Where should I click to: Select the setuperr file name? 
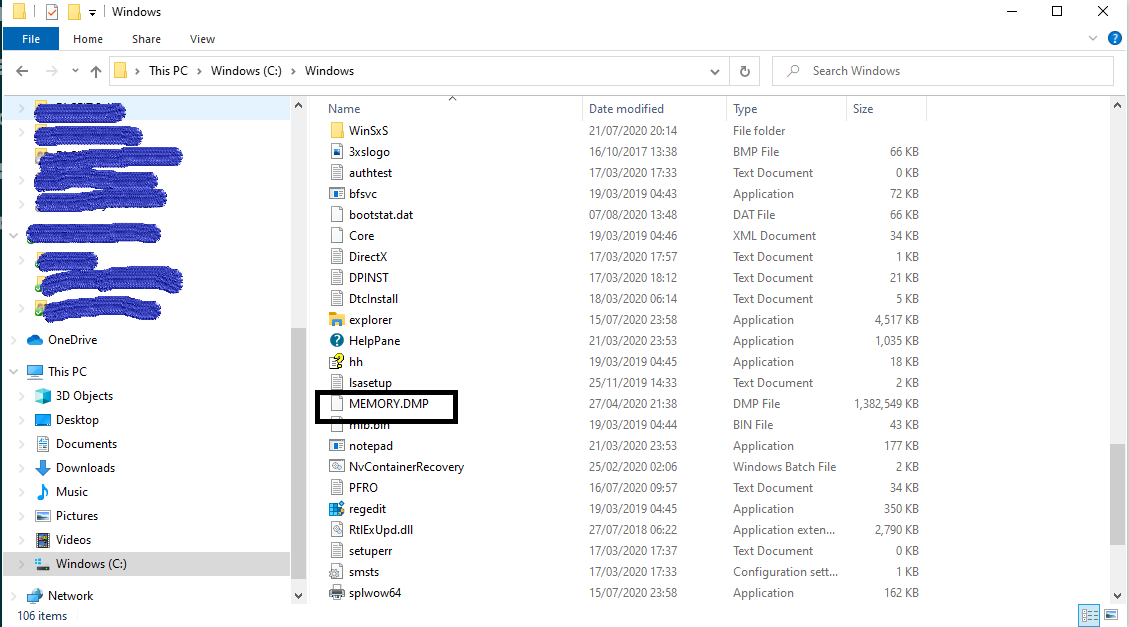(x=371, y=551)
